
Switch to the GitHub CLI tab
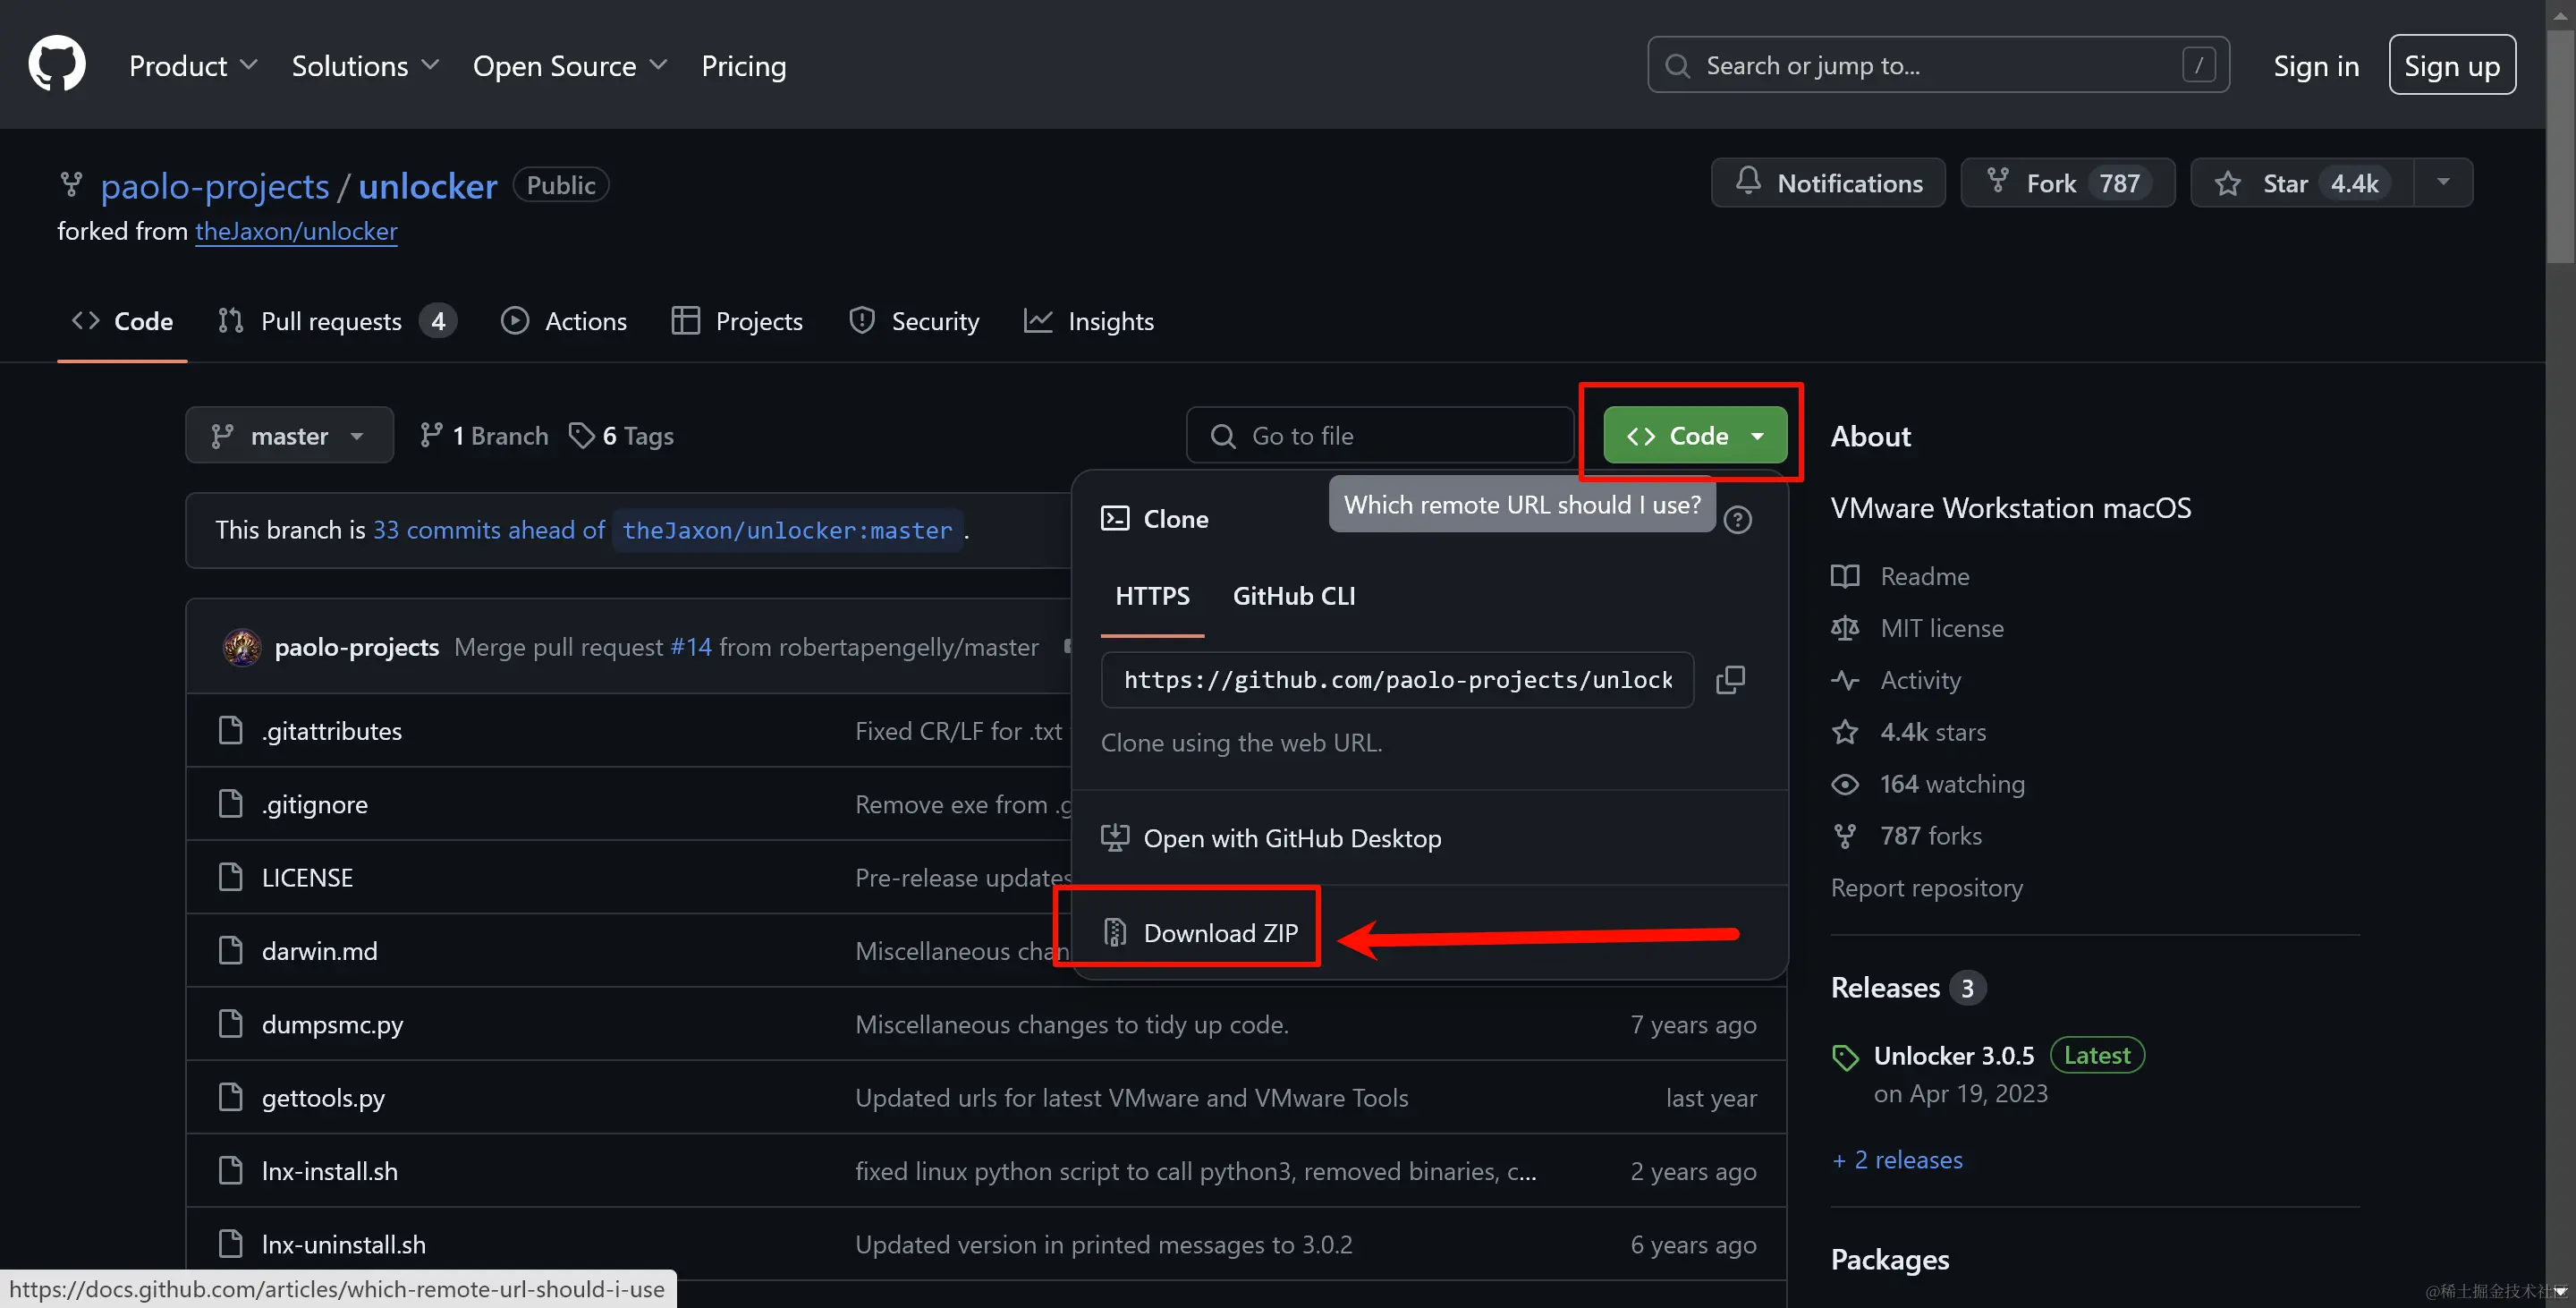[1293, 596]
